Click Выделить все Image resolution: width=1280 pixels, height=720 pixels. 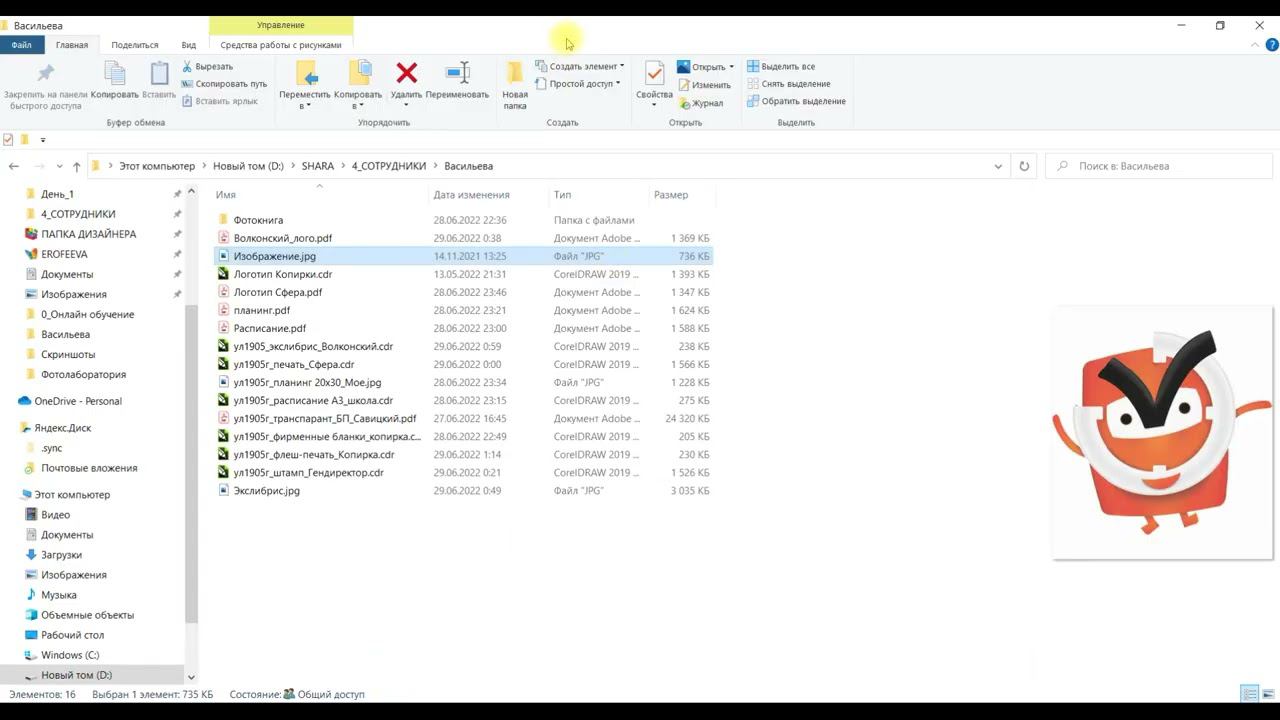click(781, 67)
